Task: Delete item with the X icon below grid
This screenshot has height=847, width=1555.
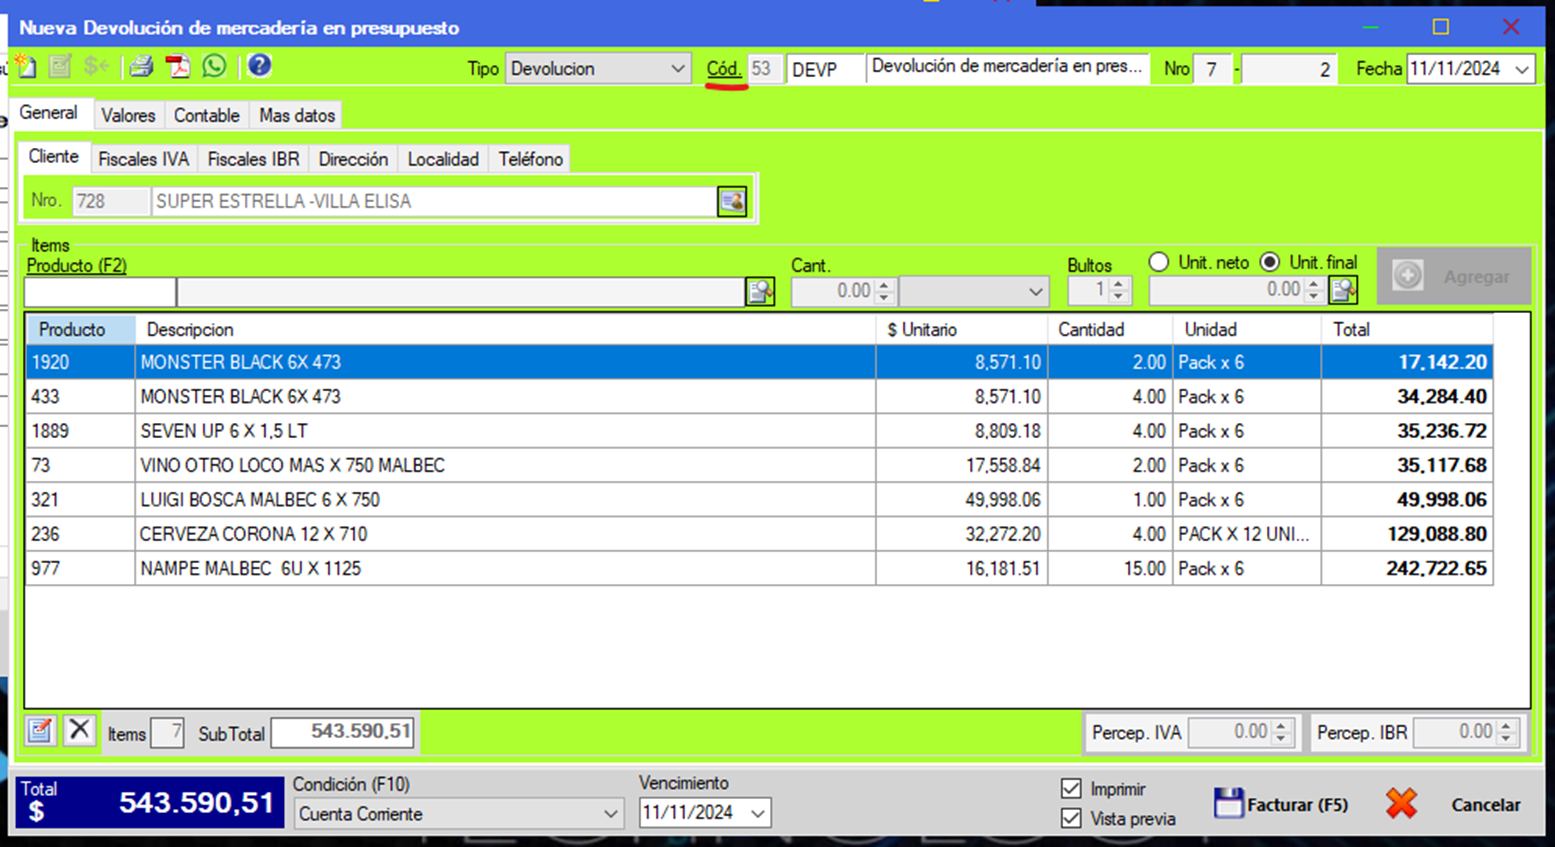Action: [x=79, y=731]
